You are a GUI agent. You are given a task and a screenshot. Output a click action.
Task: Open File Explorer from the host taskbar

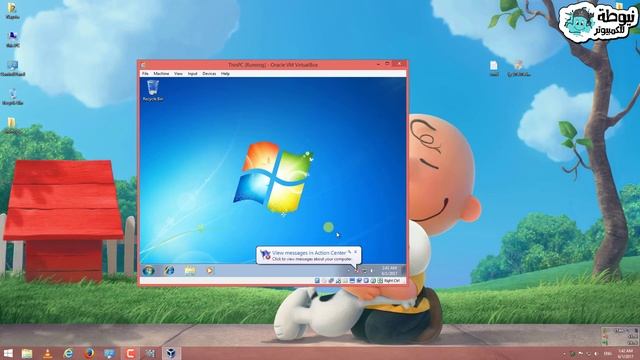27,353
